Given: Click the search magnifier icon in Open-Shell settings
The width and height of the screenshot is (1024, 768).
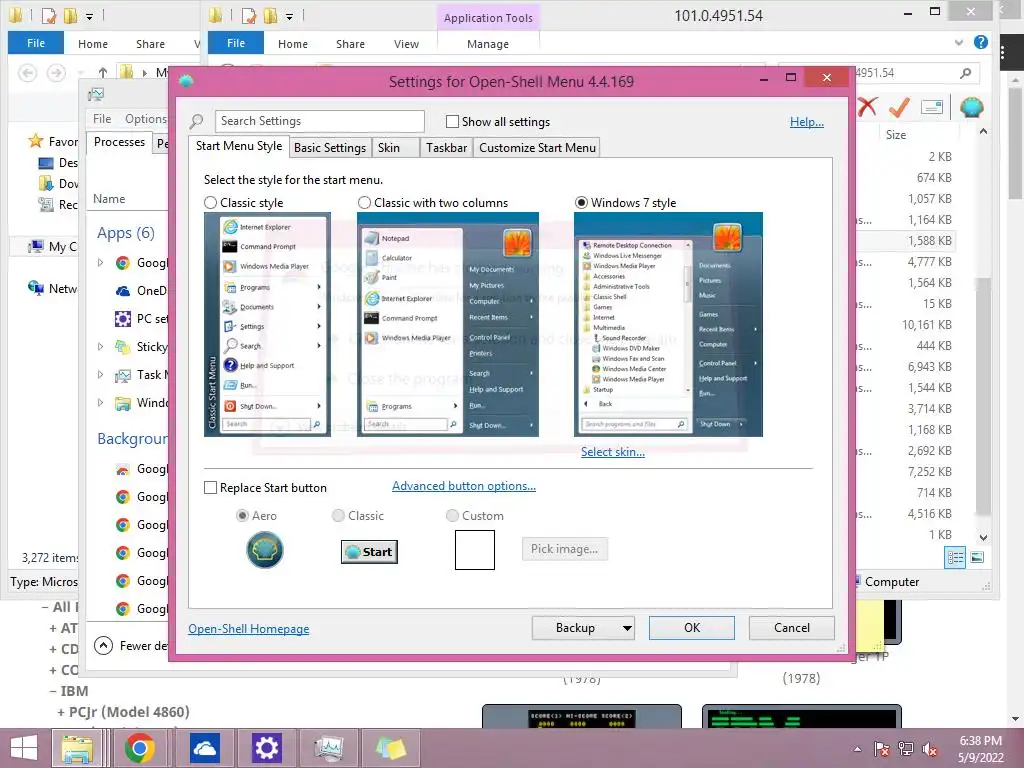Looking at the screenshot, I should click(x=196, y=121).
